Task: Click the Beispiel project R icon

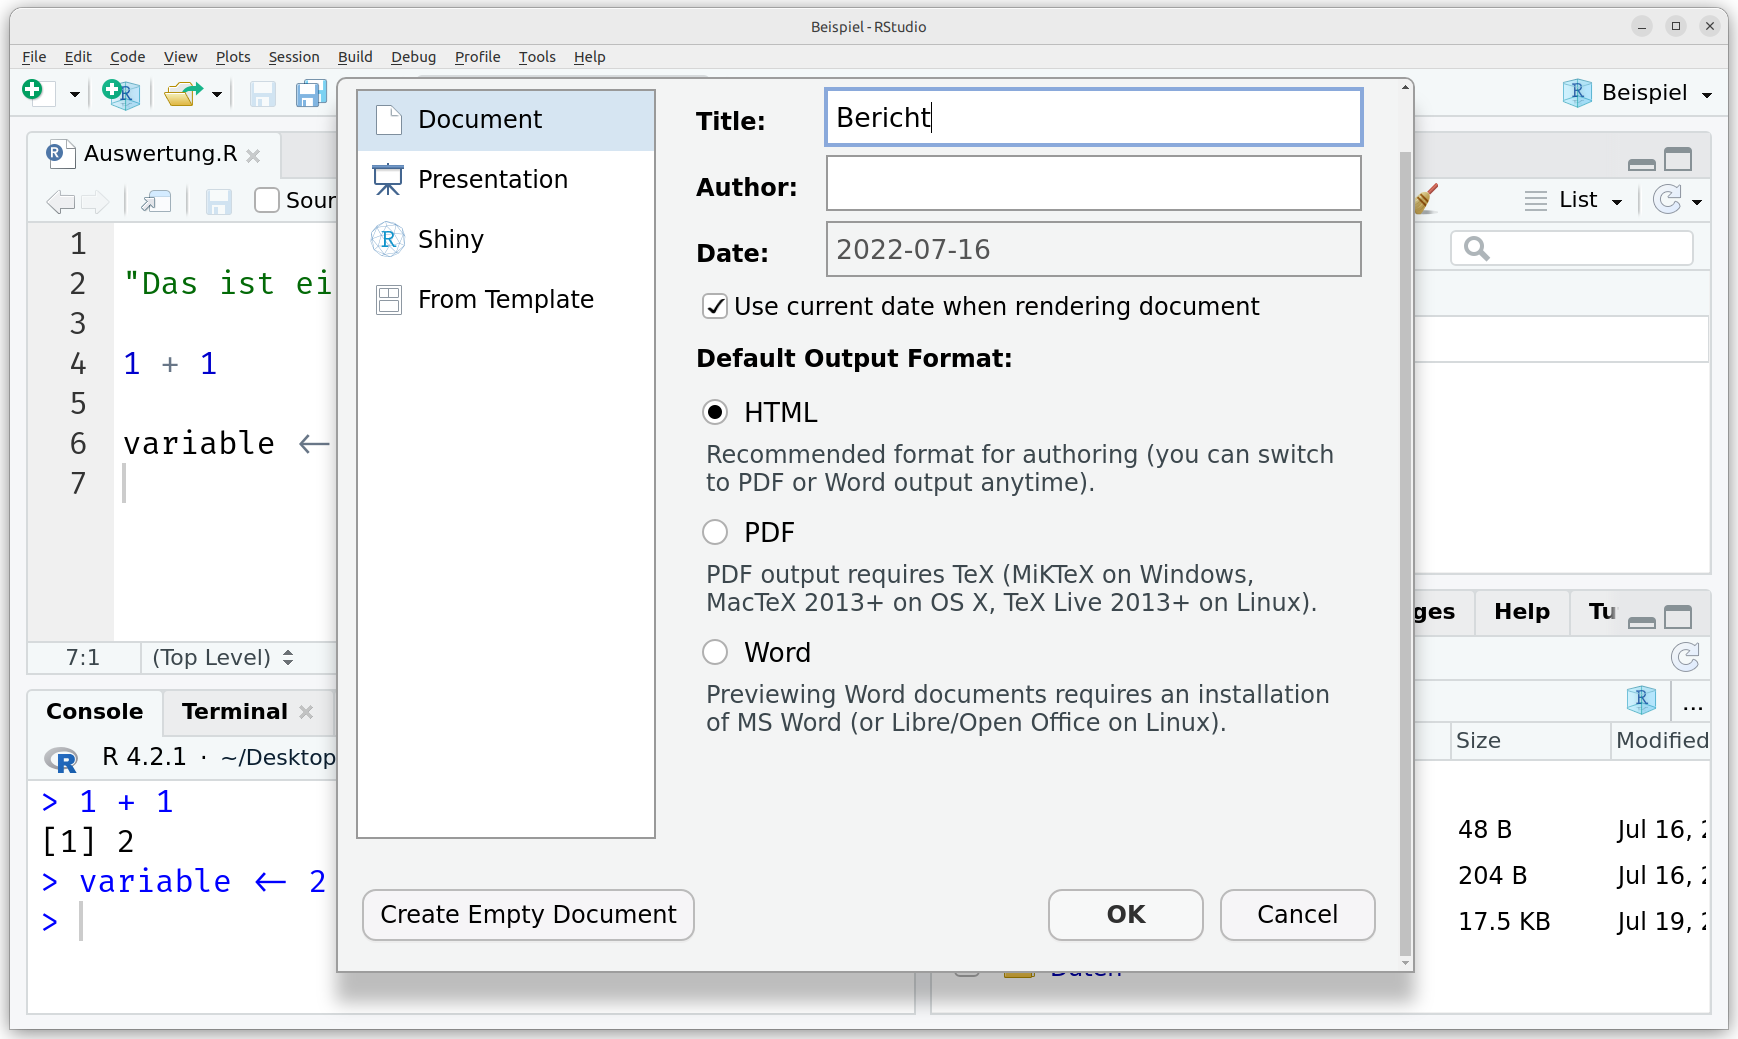Action: pyautogui.click(x=1577, y=93)
